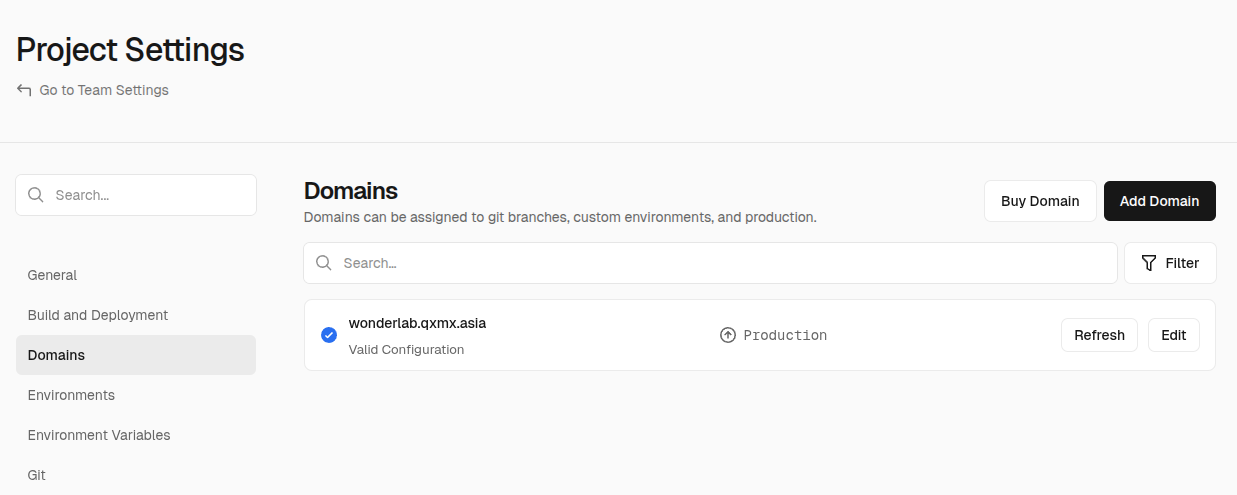Click the Production up-arrow circle icon

point(728,335)
